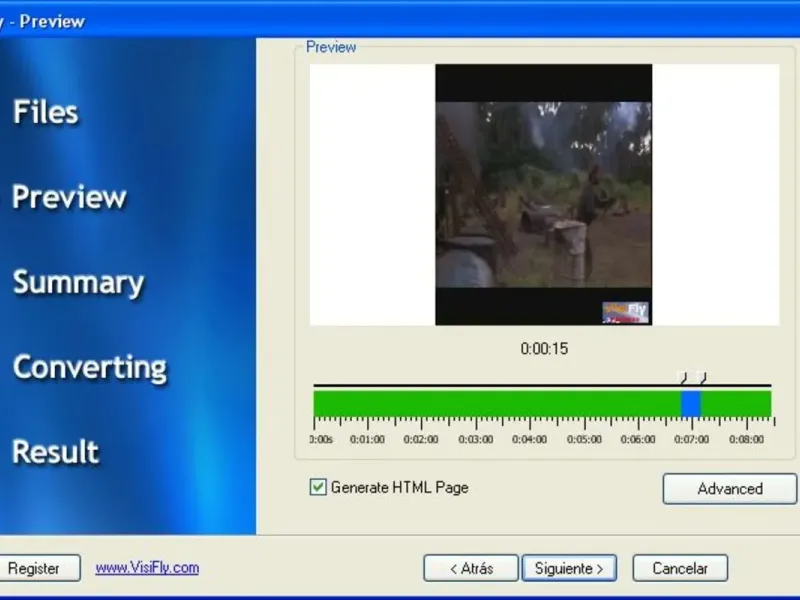This screenshot has height=600, width=800.
Task: Cancel the wizard with Cancelar
Action: [680, 568]
